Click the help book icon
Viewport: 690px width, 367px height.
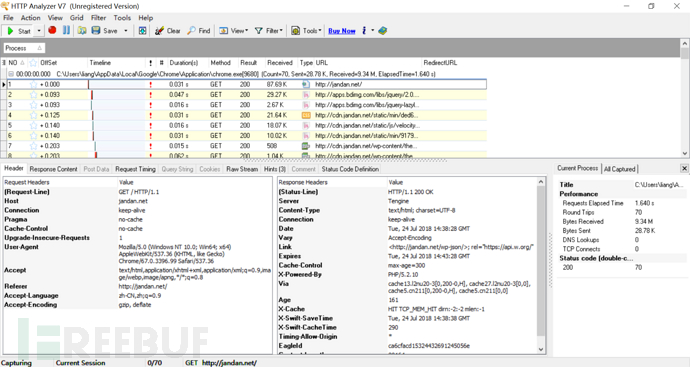382,30
